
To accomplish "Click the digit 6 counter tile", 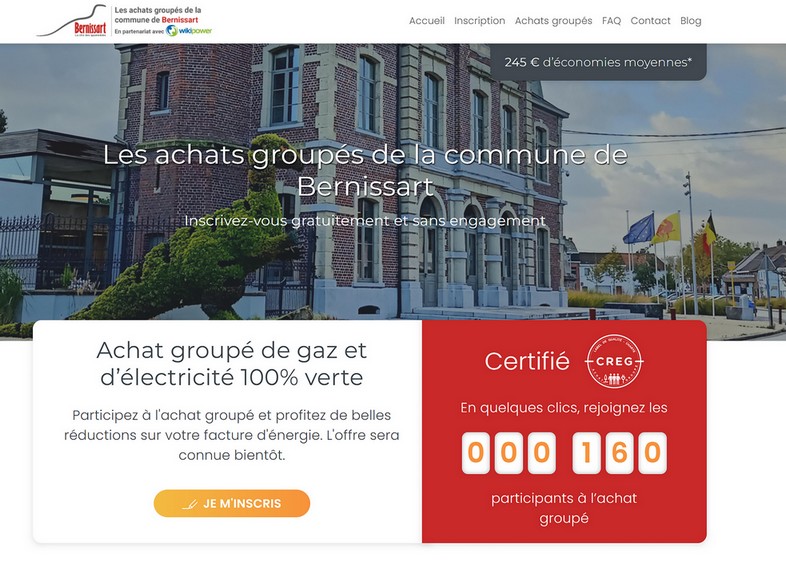I will point(619,453).
